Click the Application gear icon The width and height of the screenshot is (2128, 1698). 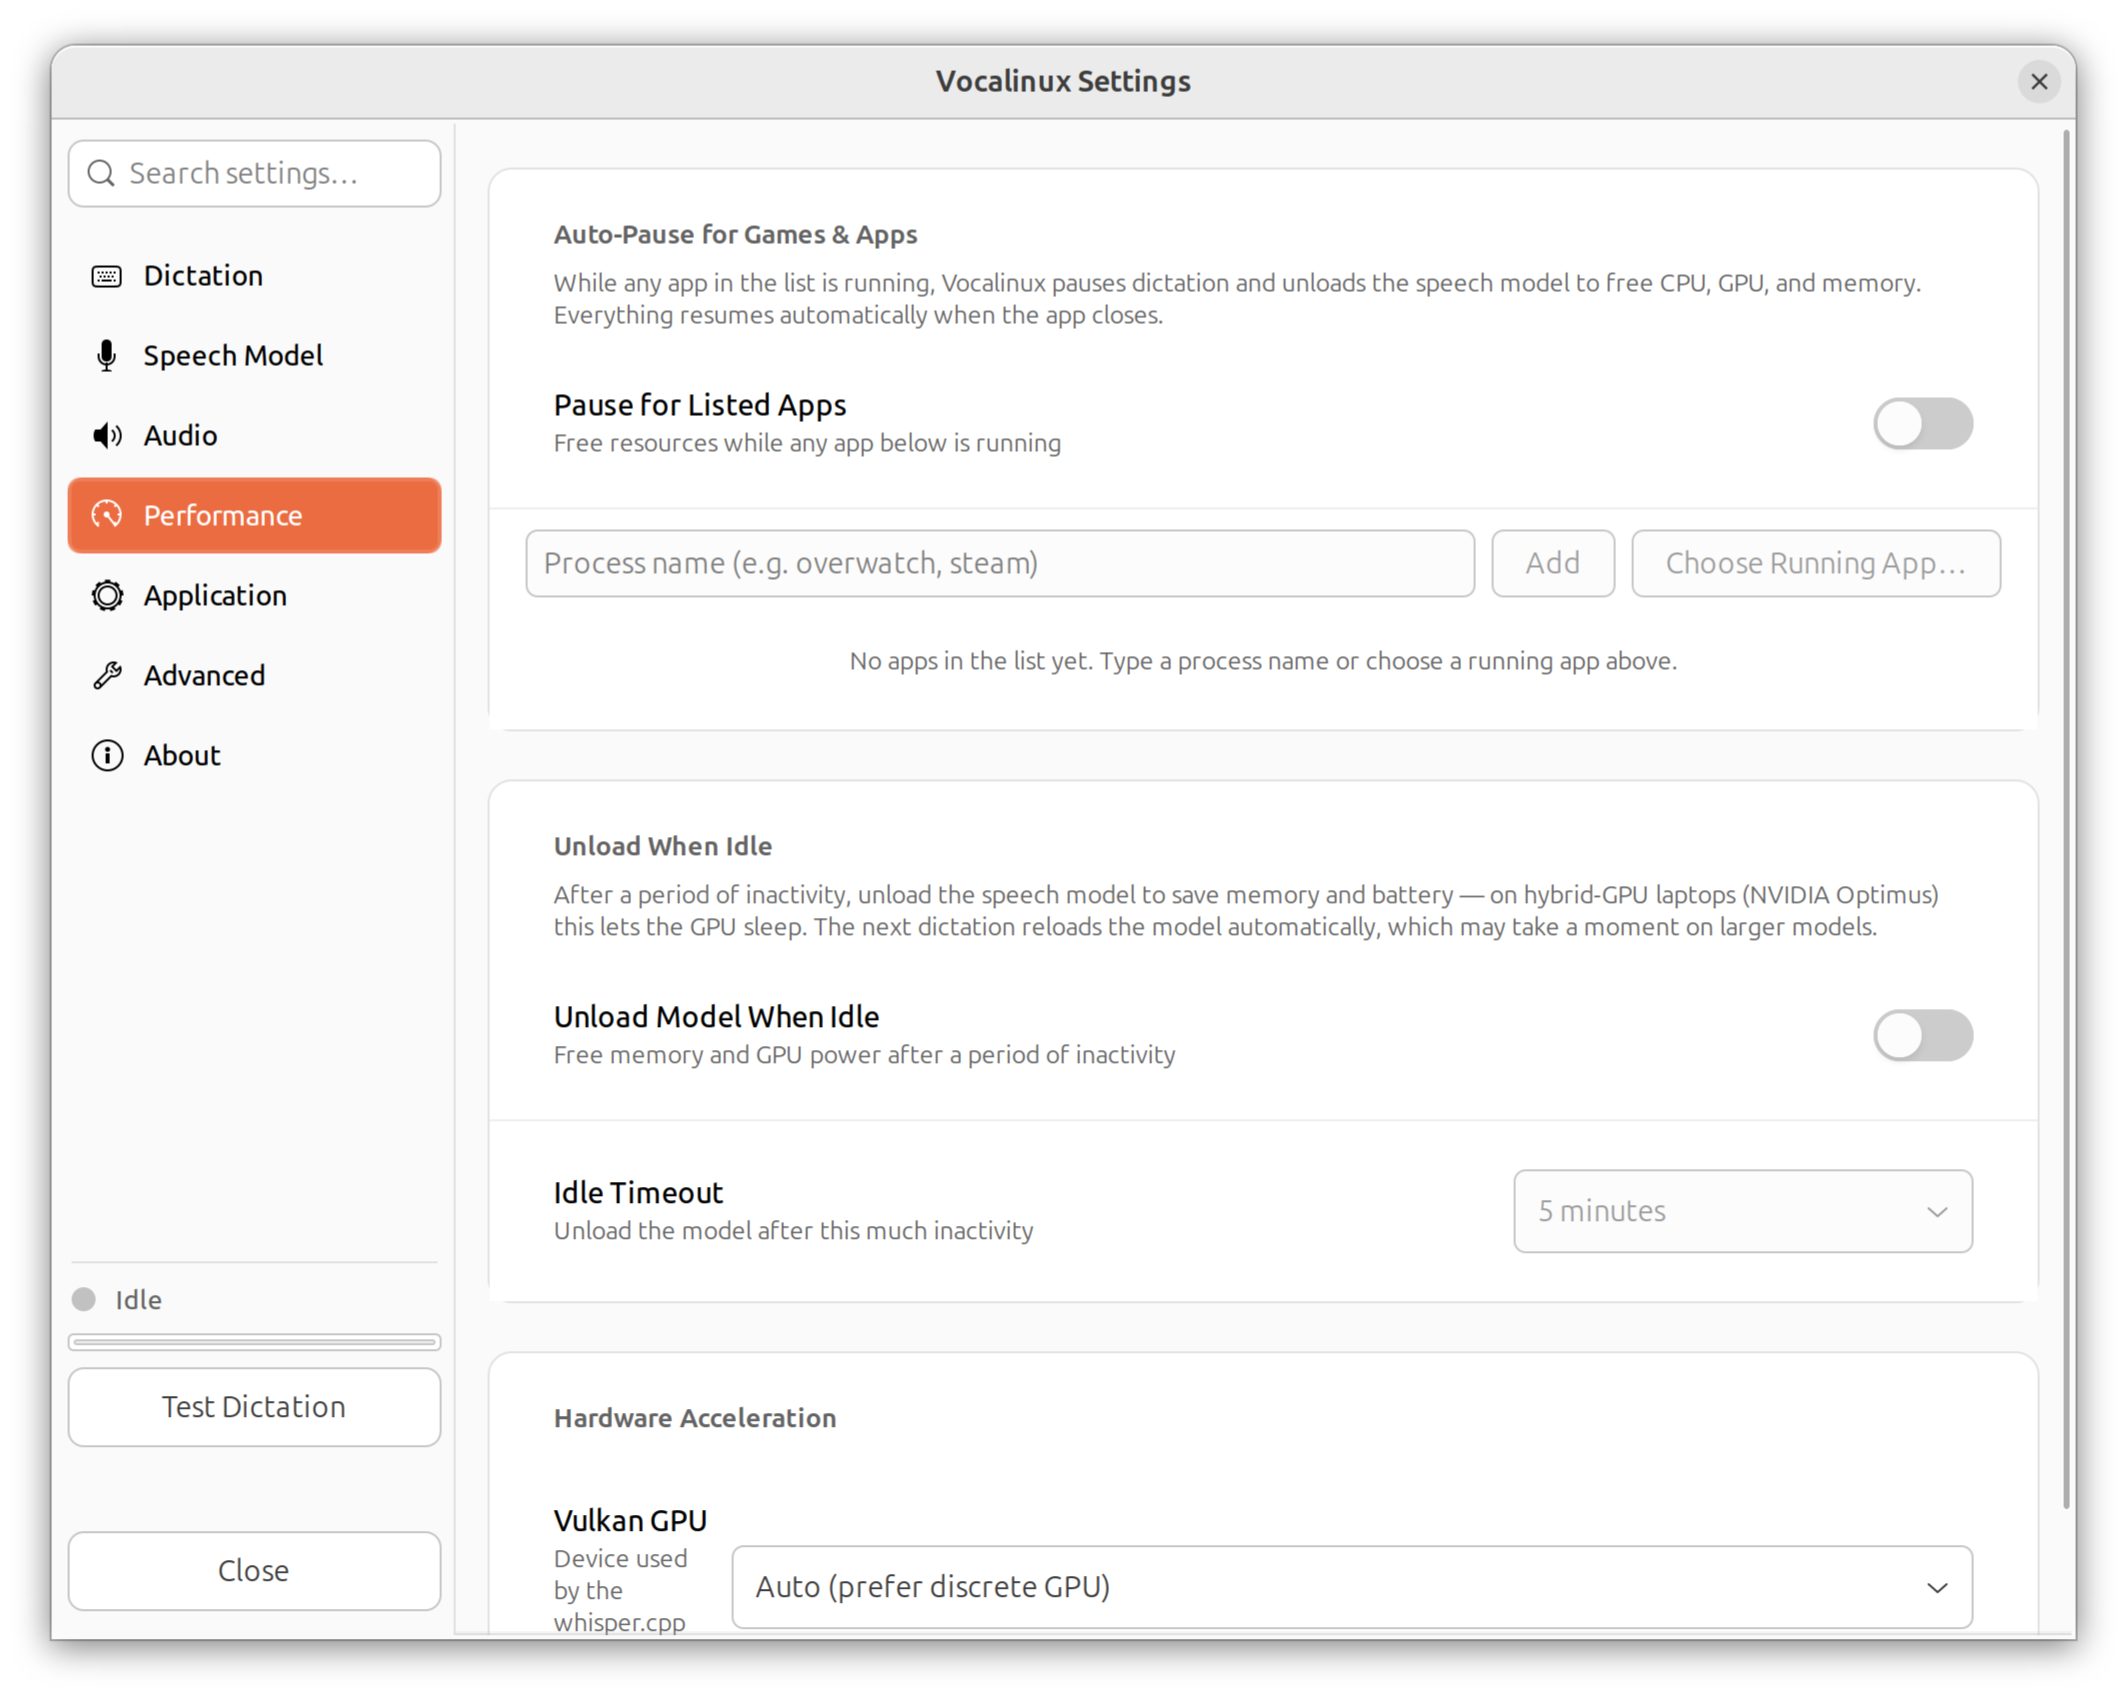[x=106, y=596]
